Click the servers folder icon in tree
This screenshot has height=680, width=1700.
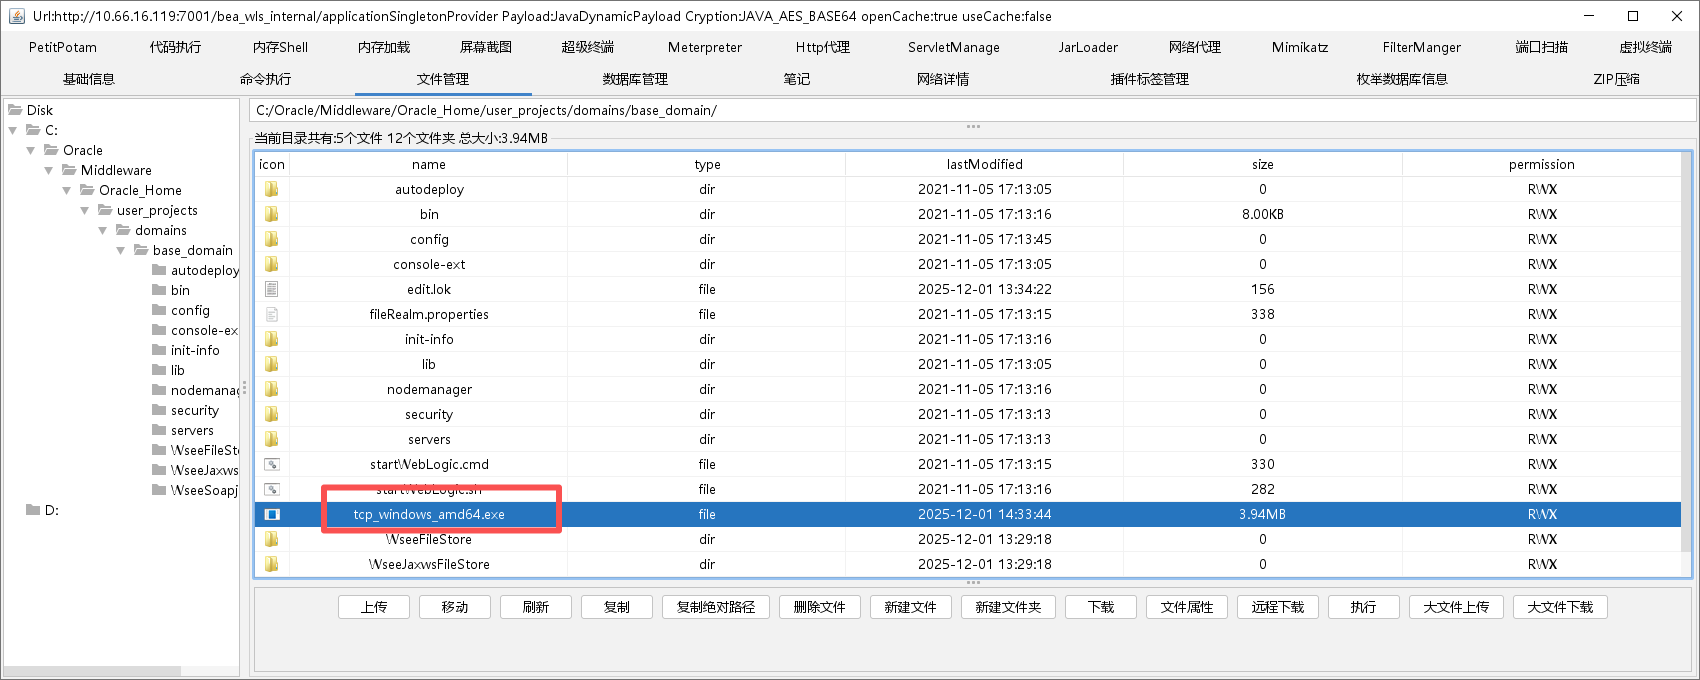click(x=159, y=430)
